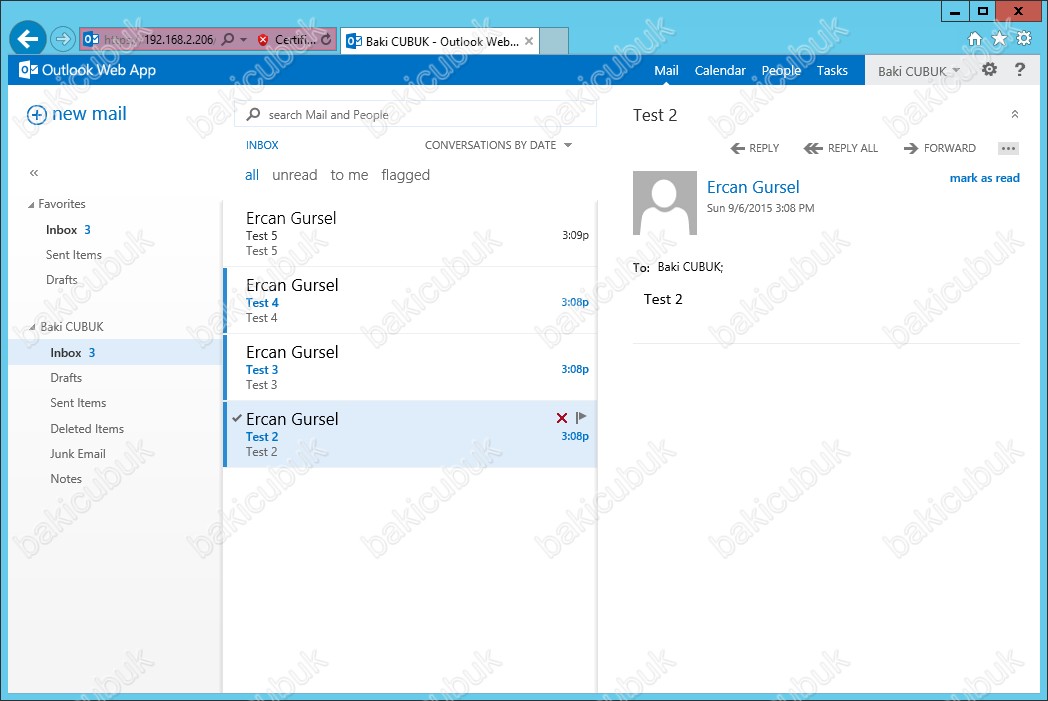Open the Junk Email folder

point(78,454)
